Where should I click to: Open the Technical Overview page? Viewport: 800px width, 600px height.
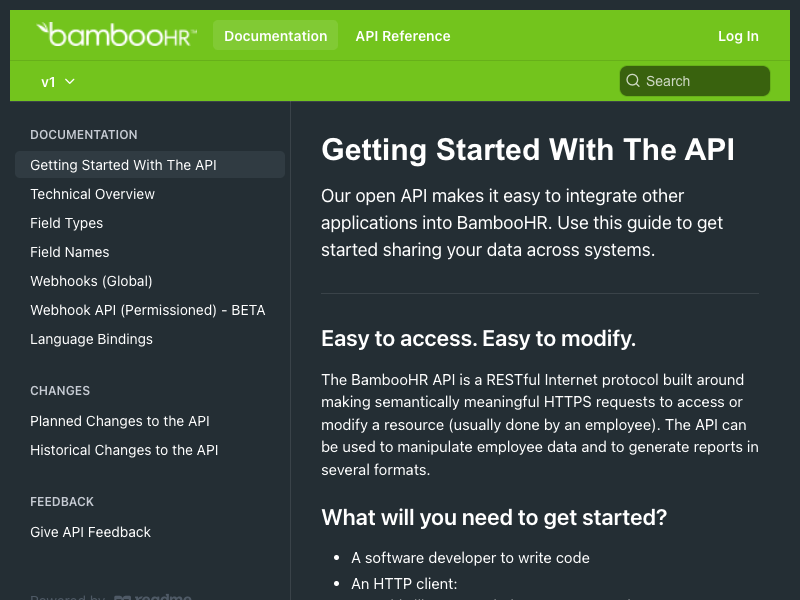92,194
